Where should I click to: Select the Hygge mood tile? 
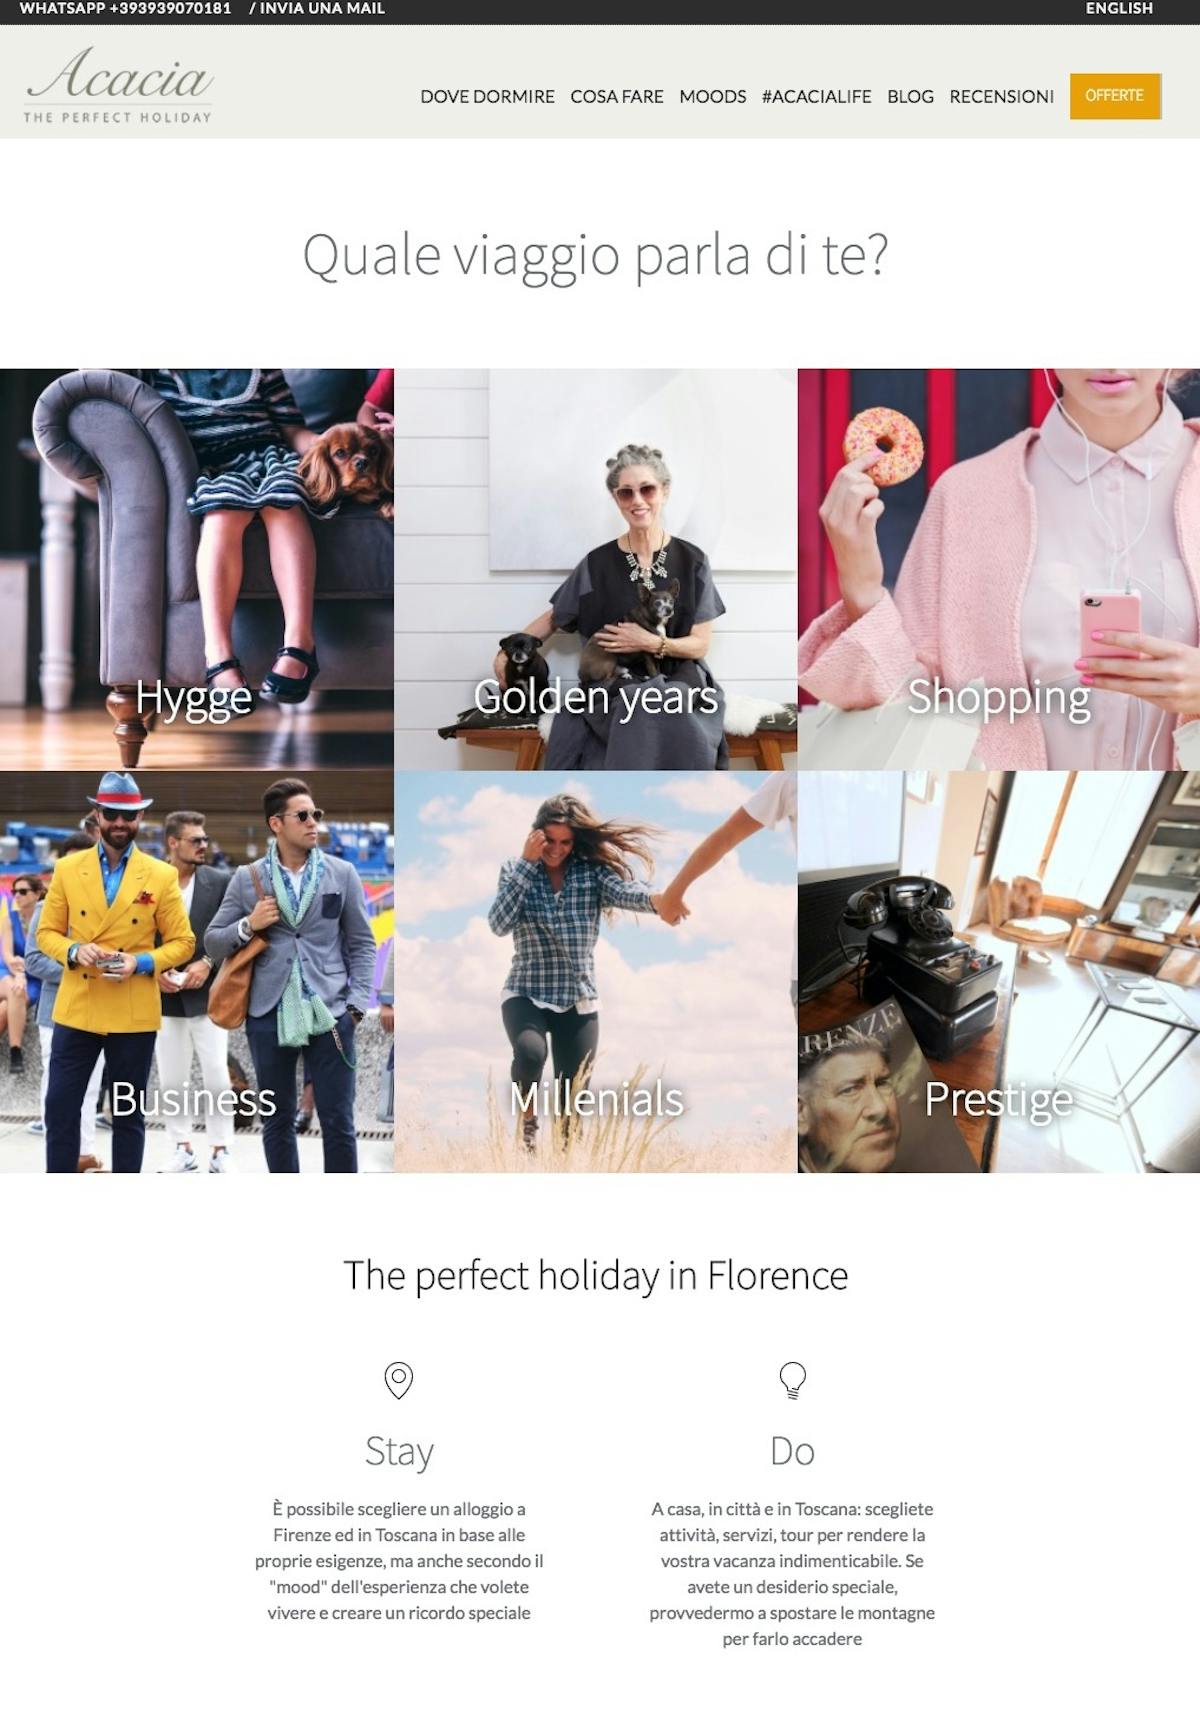(x=197, y=570)
